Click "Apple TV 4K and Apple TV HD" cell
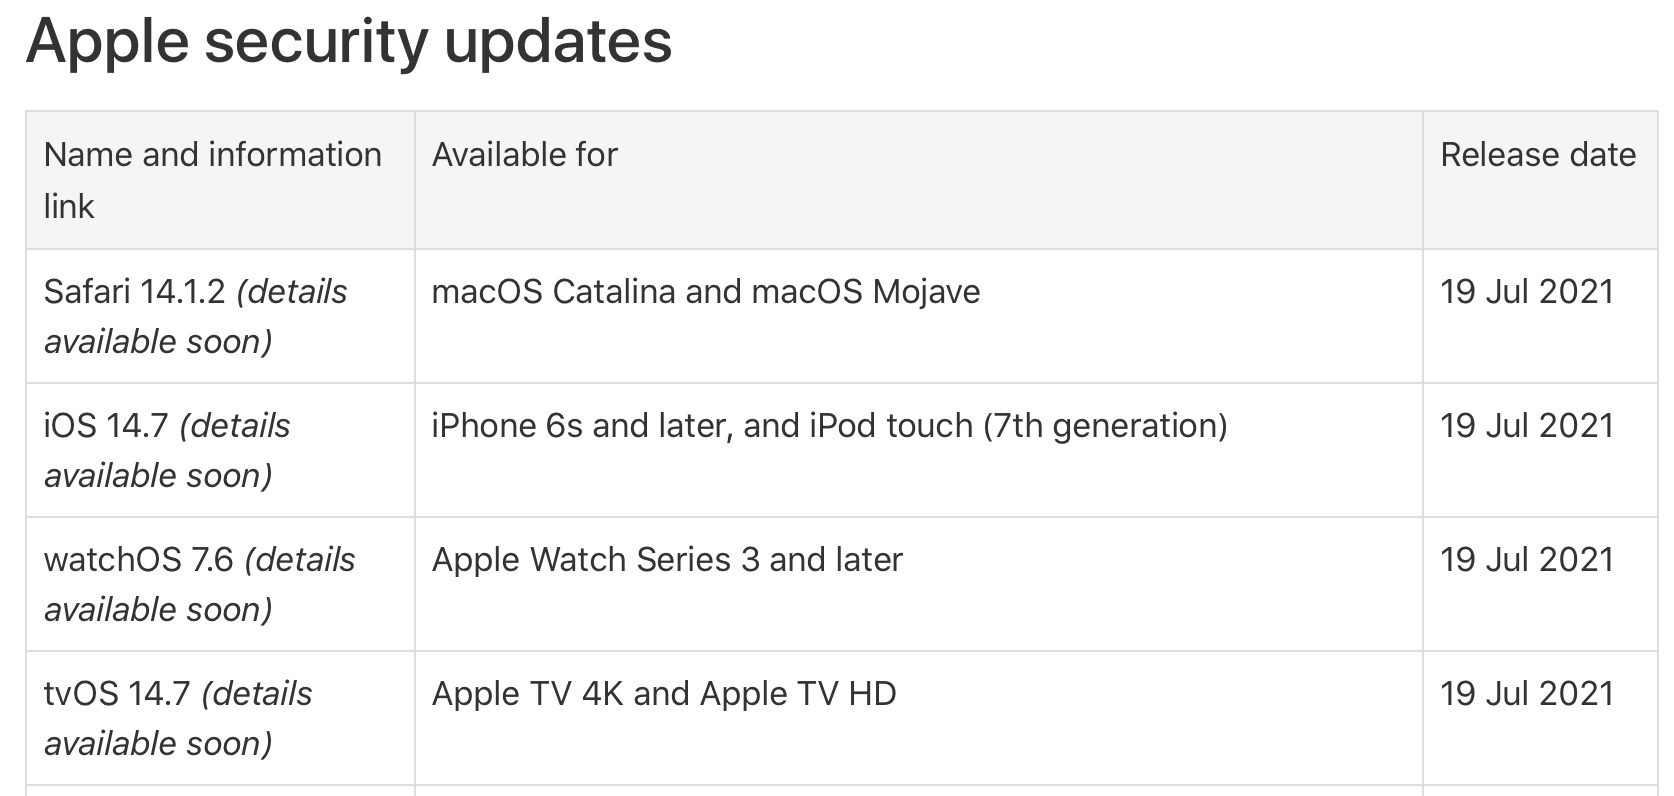This screenshot has width=1674, height=796. point(664,694)
